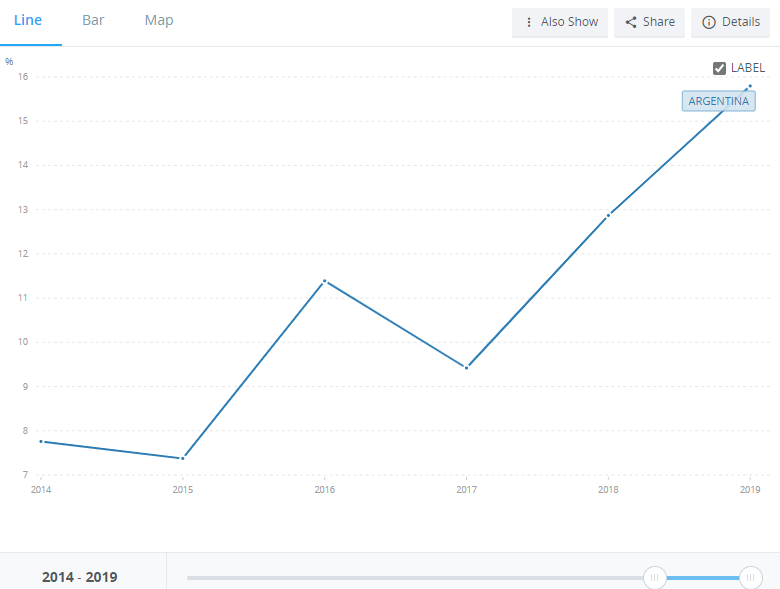Image resolution: width=780 pixels, height=589 pixels.
Task: Click the 2017 data point on line
Action: click(466, 367)
